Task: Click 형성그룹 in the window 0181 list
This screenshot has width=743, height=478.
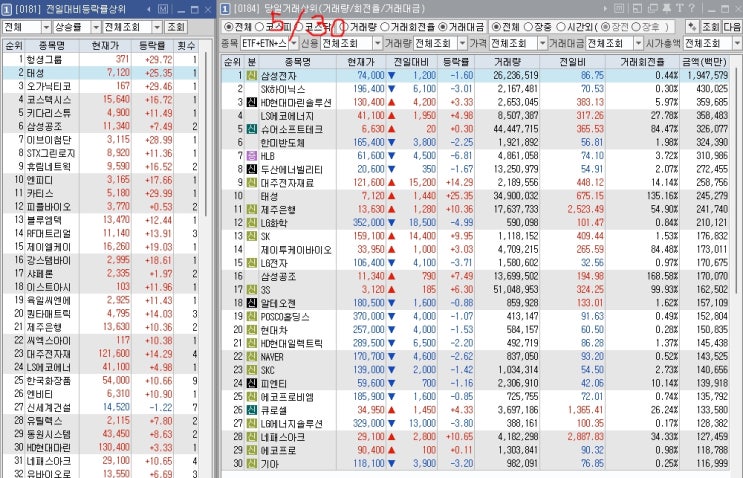Action: pyautogui.click(x=44, y=59)
